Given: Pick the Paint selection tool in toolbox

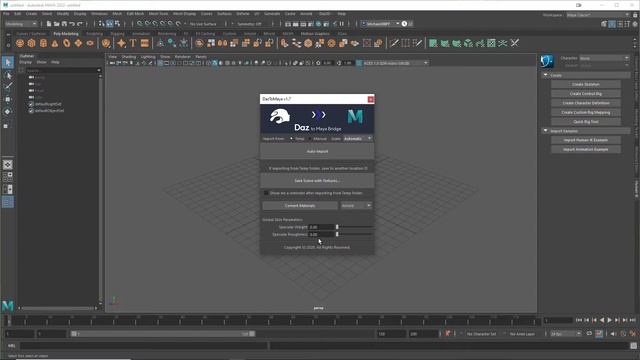Looking at the screenshot, I should 8,87.
